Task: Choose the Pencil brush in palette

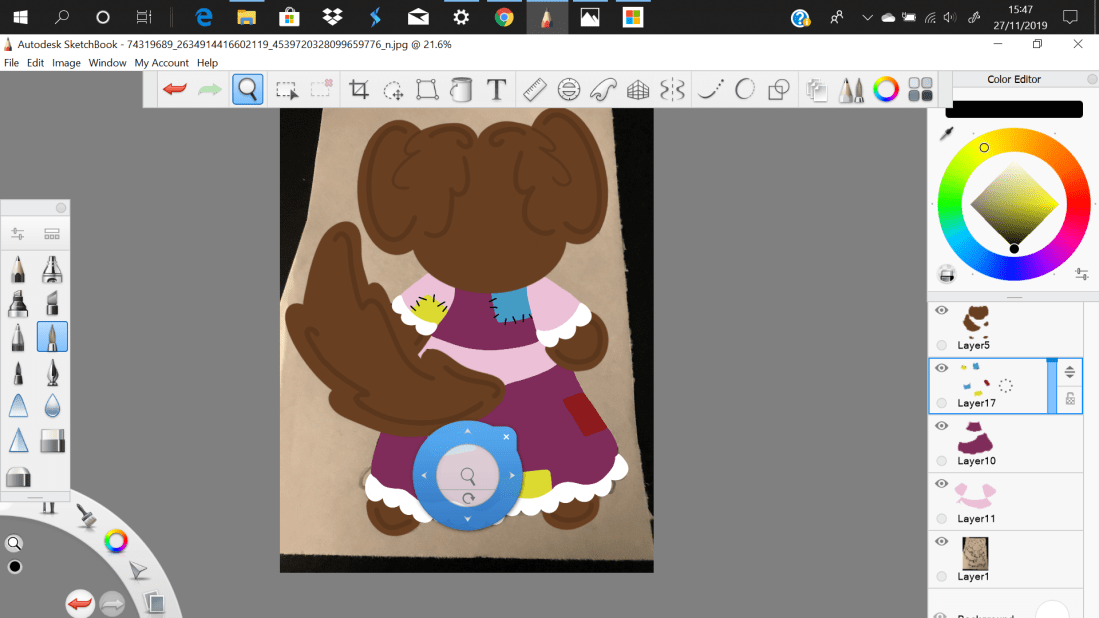Action: pos(18,270)
